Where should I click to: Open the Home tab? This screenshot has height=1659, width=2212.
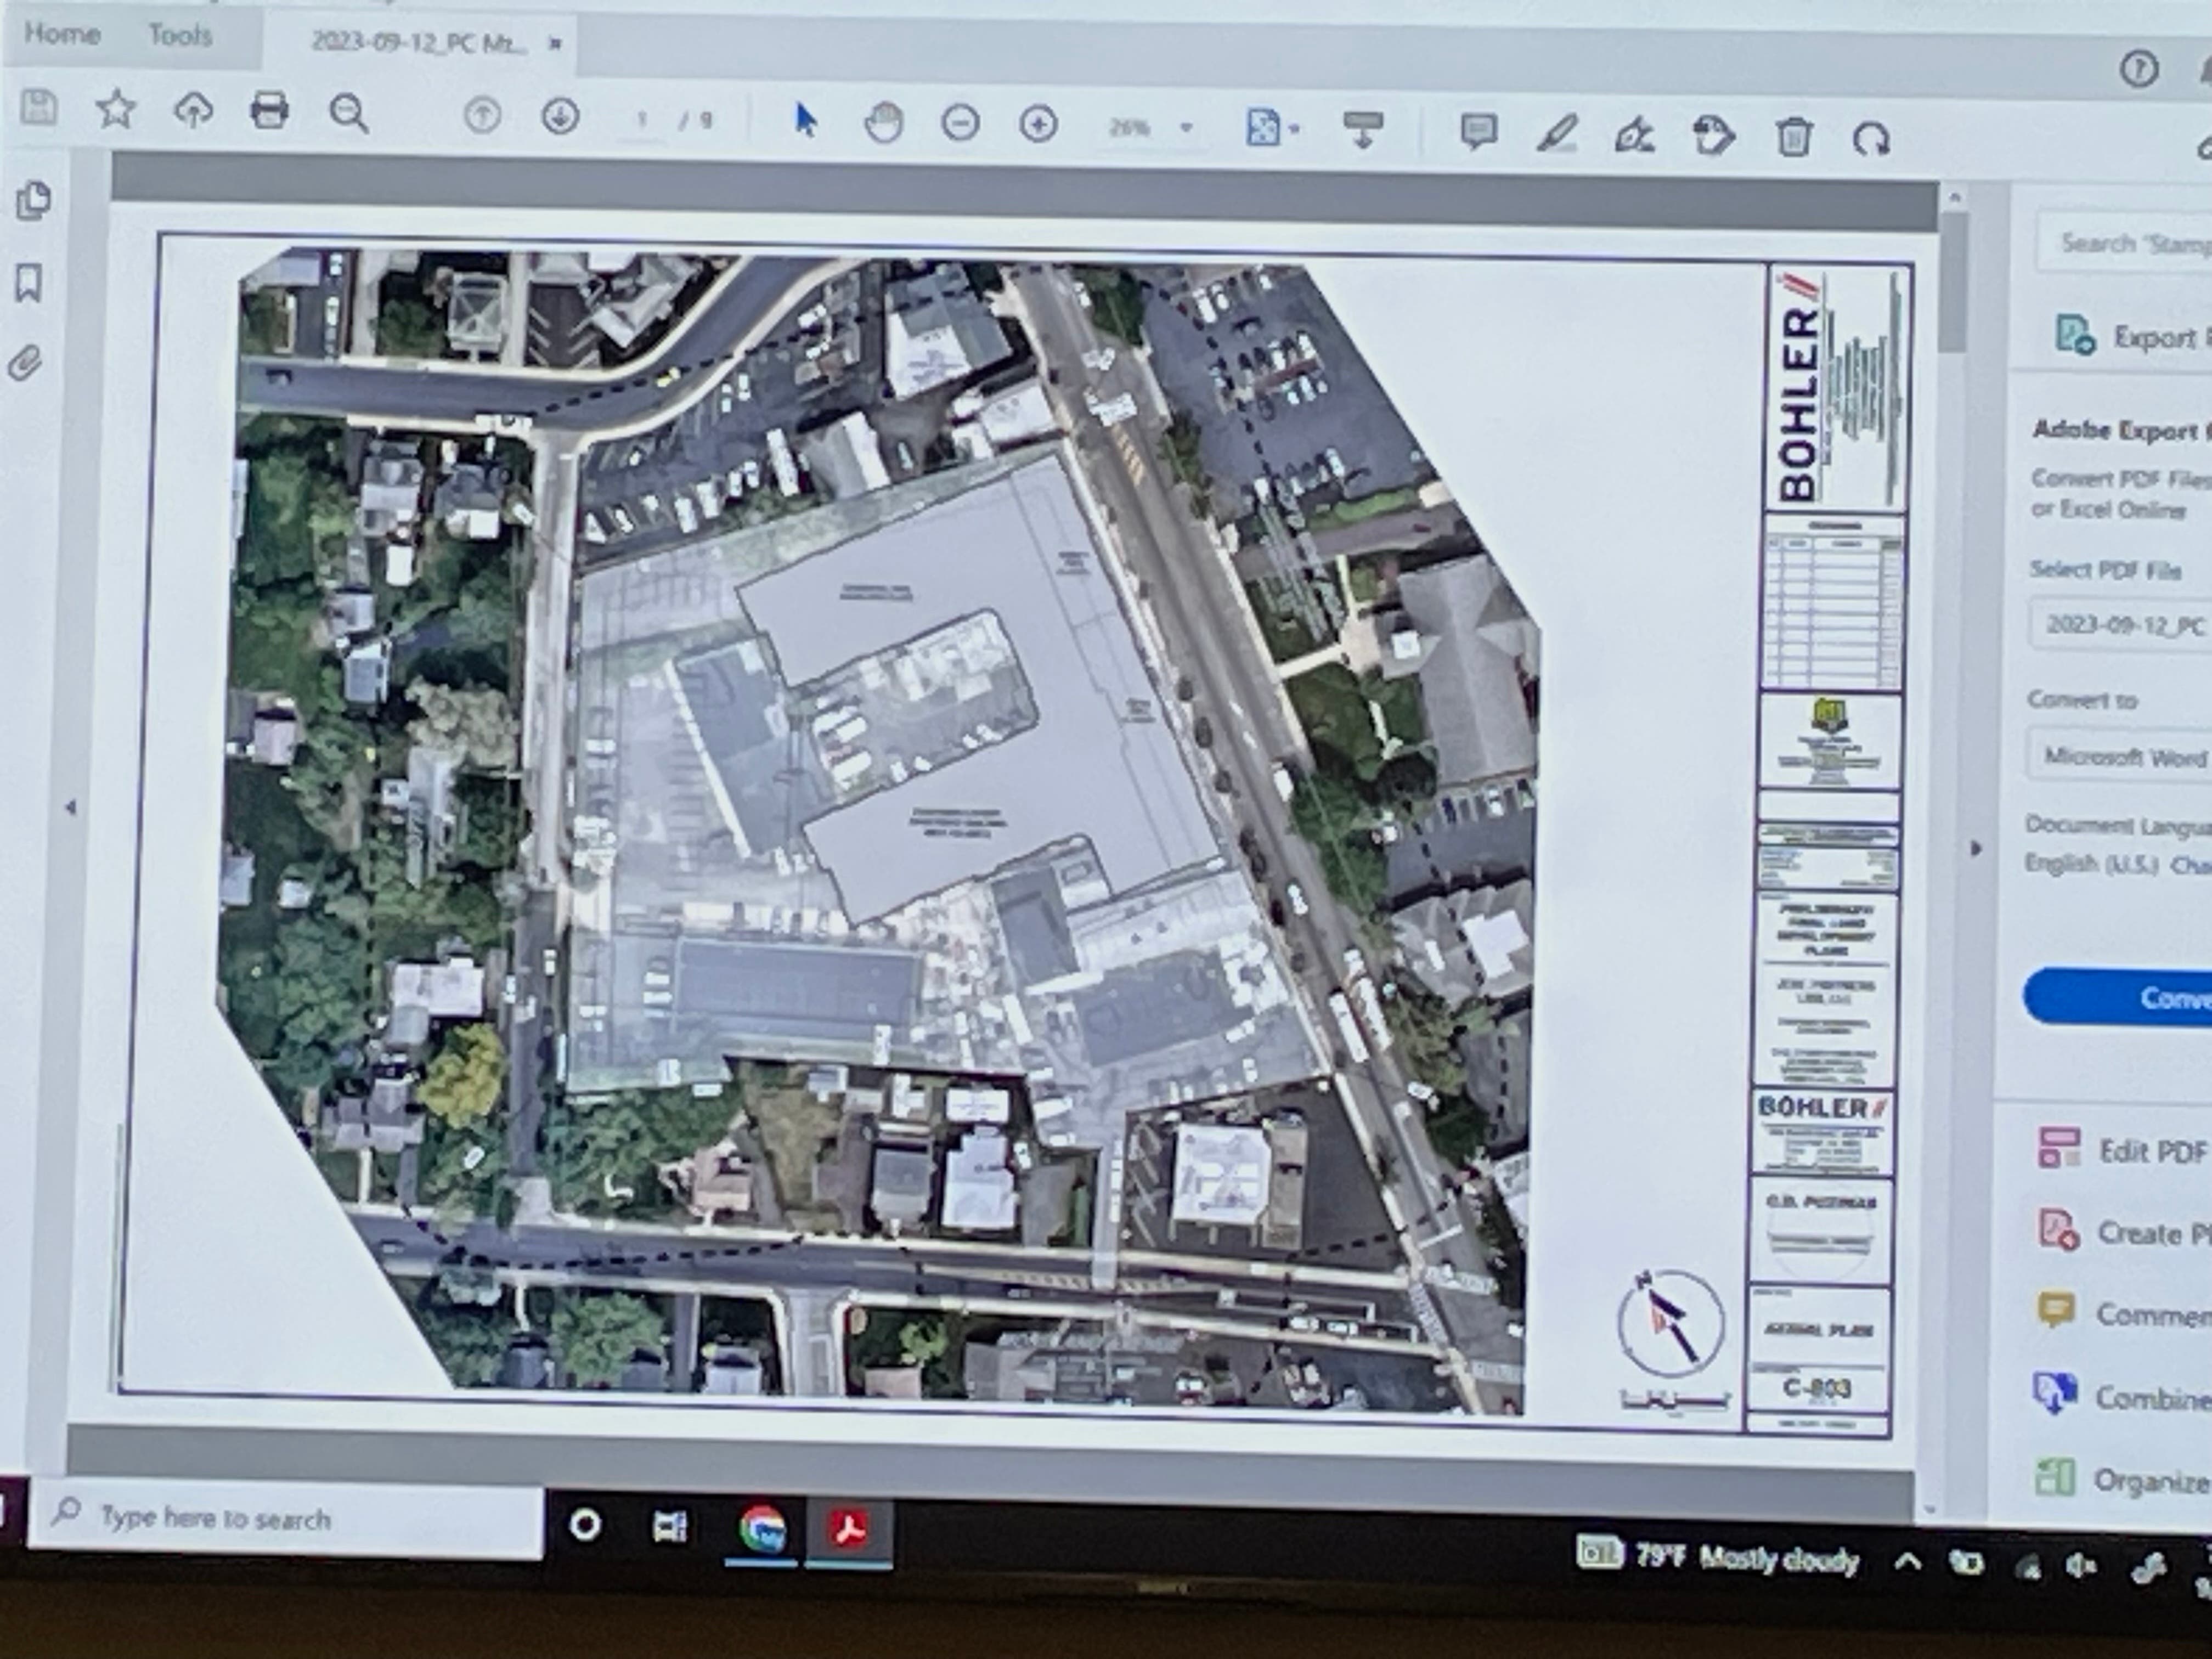coord(62,34)
